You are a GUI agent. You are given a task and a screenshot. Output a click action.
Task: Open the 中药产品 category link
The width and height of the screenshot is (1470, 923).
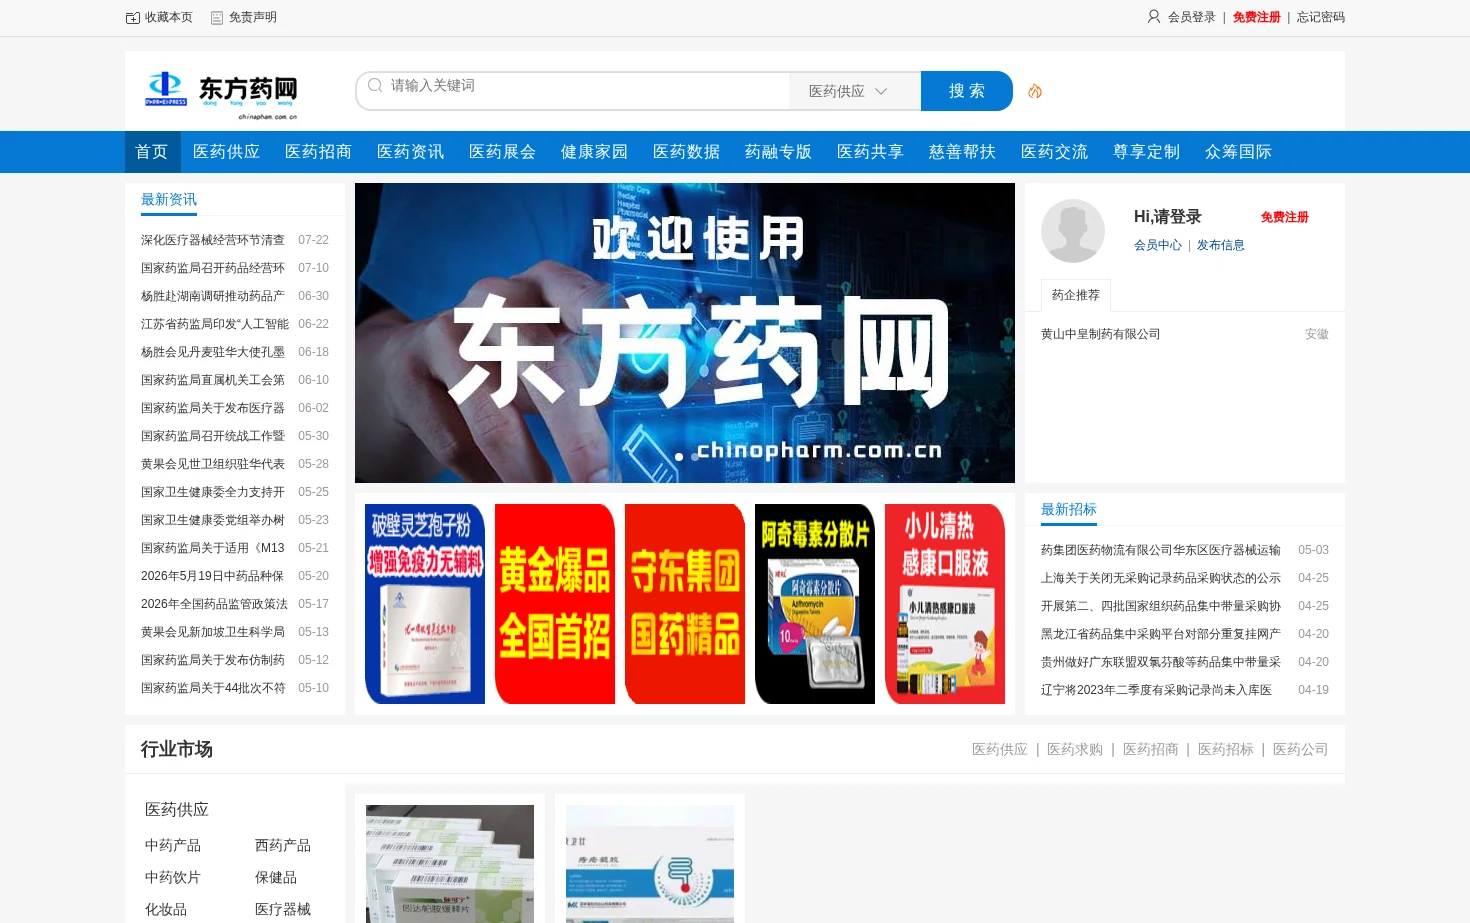point(173,846)
